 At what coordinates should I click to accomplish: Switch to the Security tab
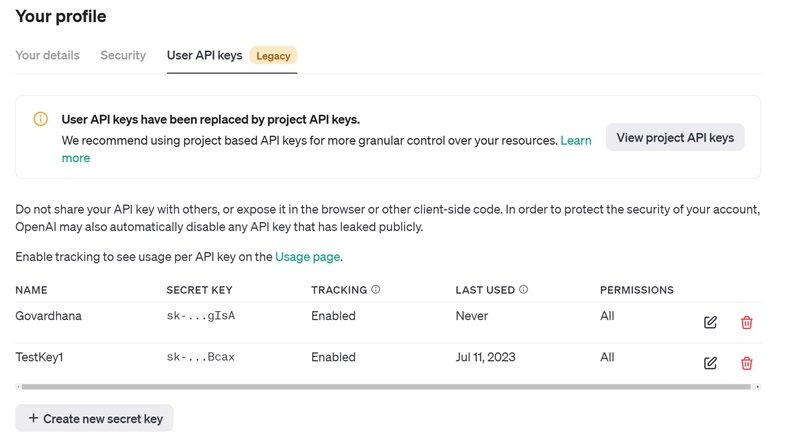[x=123, y=55]
